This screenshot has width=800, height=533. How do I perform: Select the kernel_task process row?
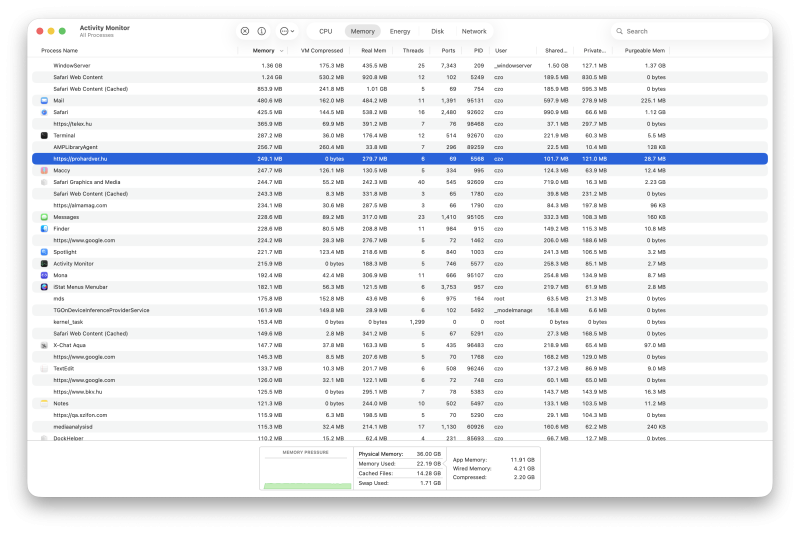(400, 322)
